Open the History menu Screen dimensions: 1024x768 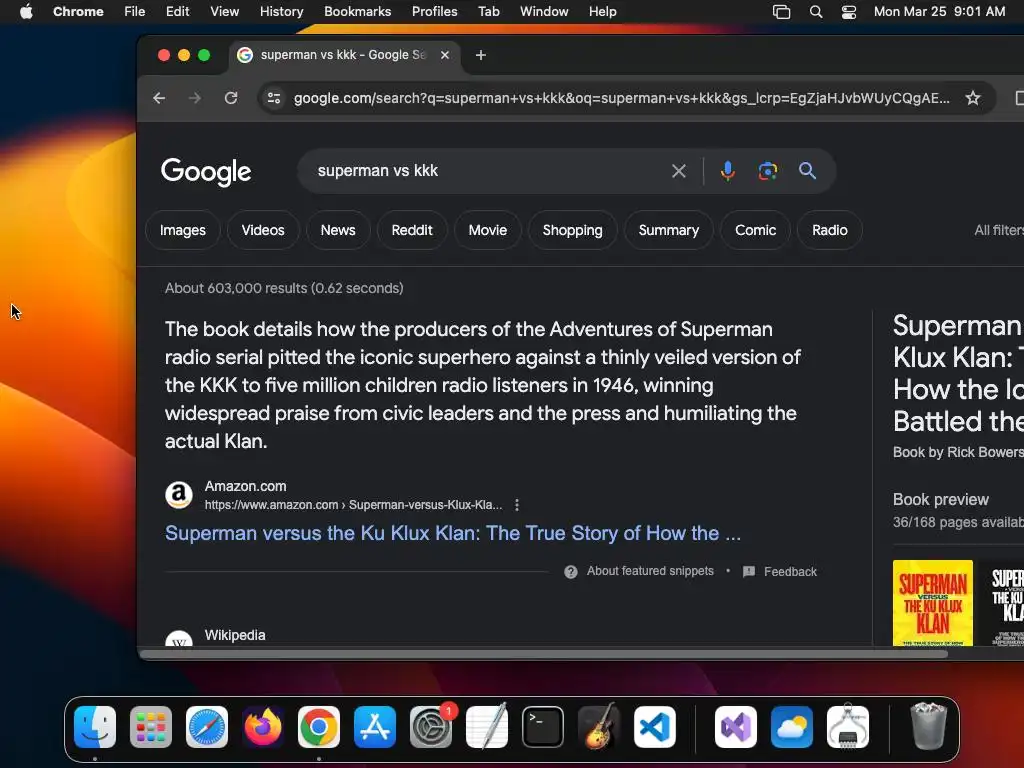(x=281, y=12)
